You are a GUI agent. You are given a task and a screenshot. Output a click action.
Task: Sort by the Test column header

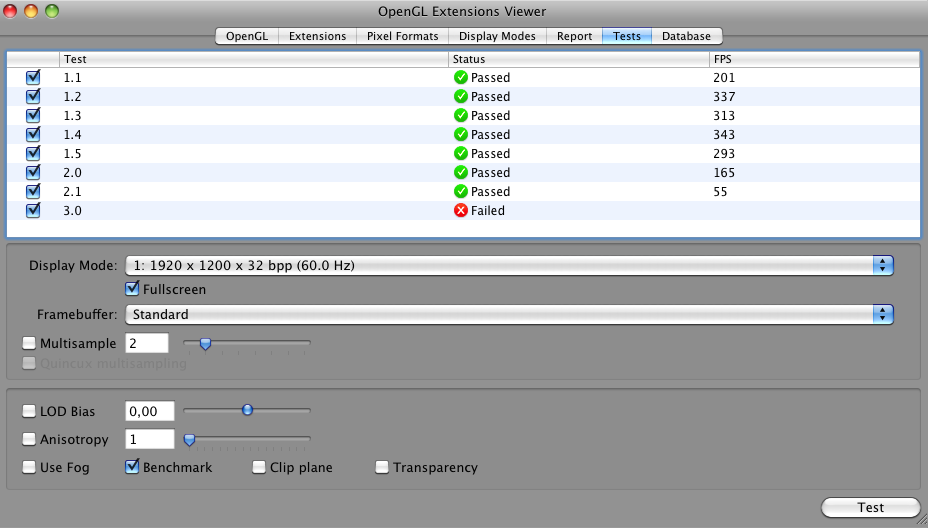click(x=254, y=59)
